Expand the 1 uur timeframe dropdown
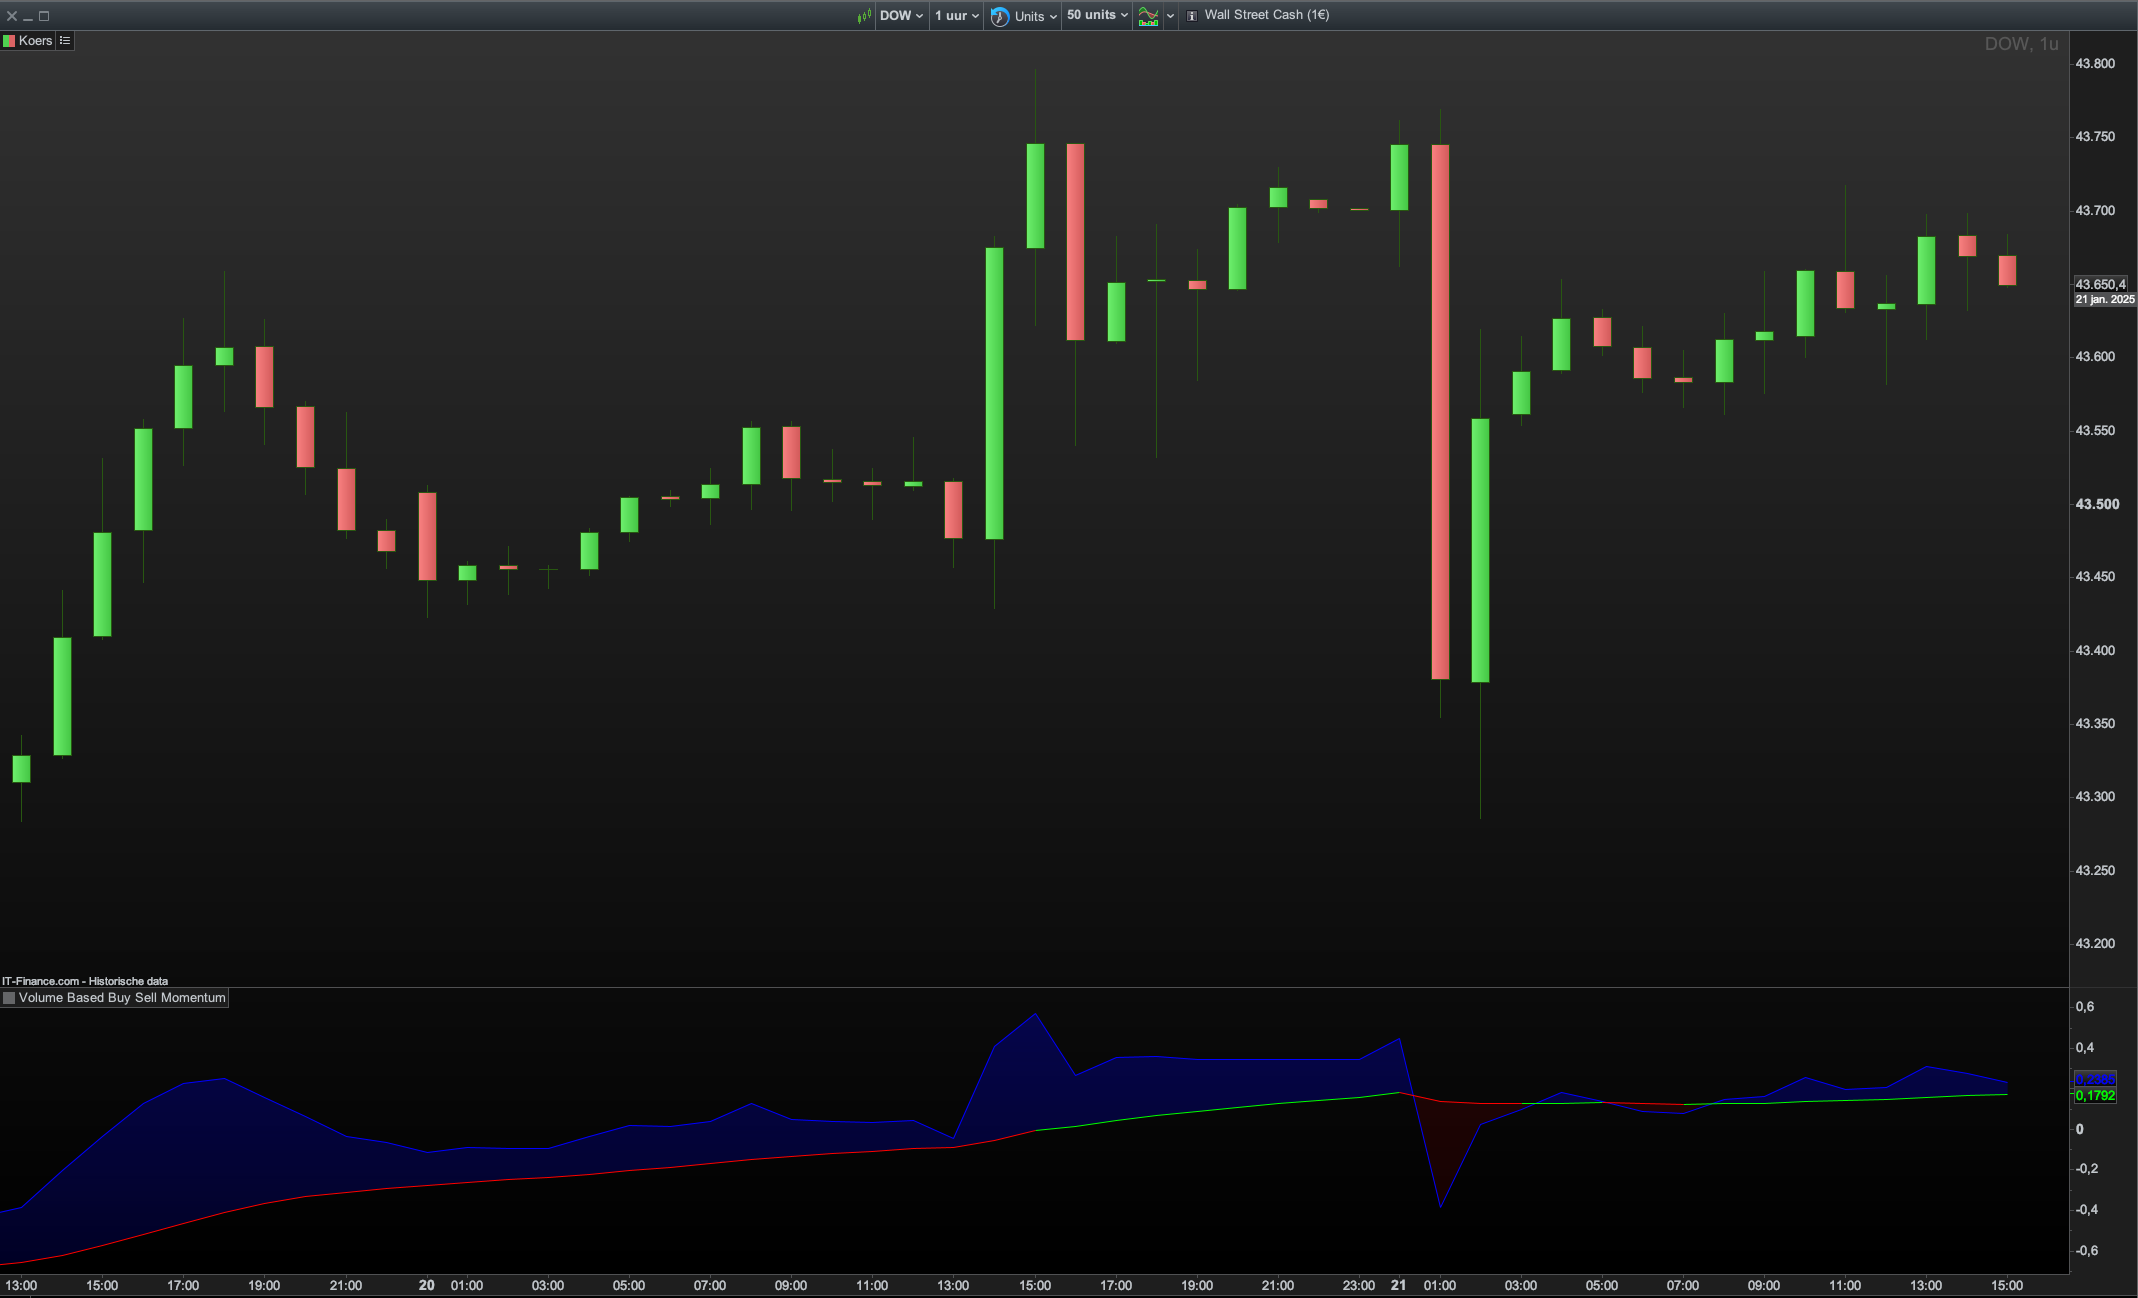Image resolution: width=2138 pixels, height=1298 pixels. pos(957,16)
